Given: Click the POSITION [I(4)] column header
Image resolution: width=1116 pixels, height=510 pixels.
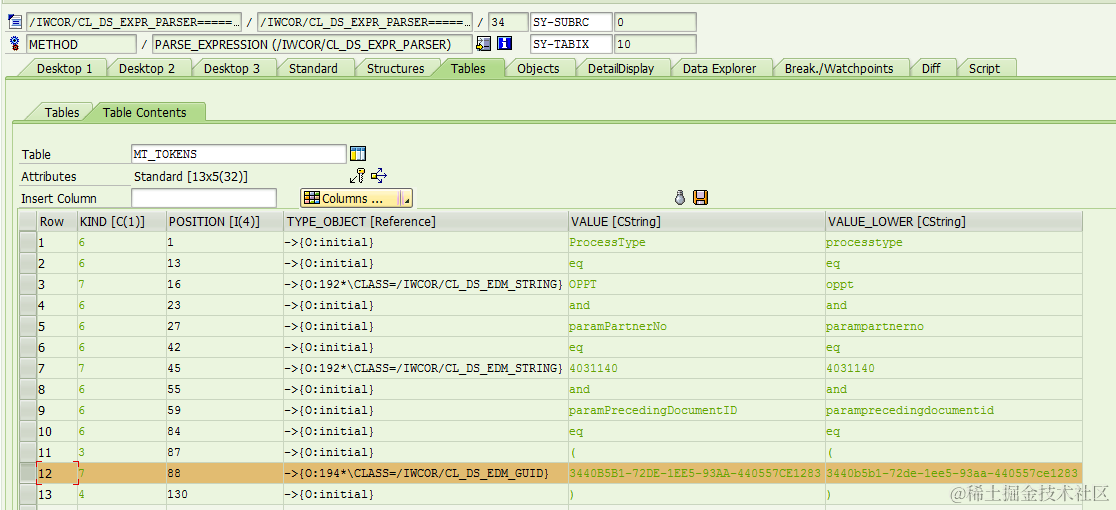Looking at the screenshot, I should point(224,221).
